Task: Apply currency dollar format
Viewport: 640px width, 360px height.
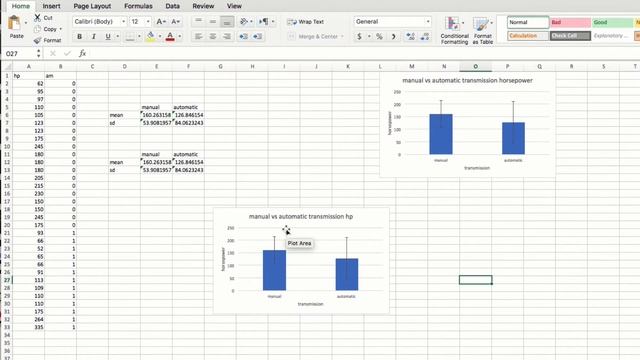Action: (x=359, y=36)
